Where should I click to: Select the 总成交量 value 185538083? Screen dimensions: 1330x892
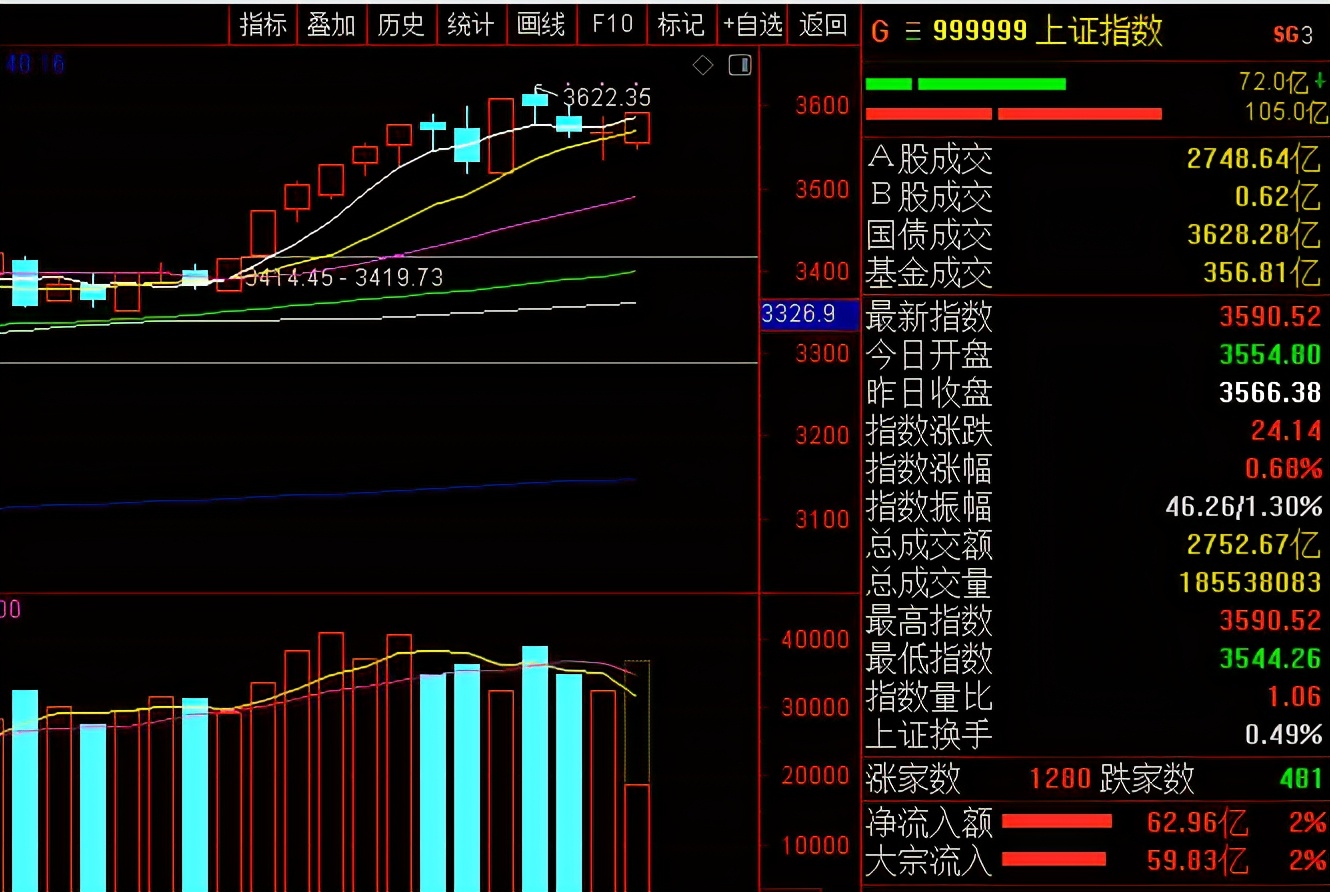[x=1251, y=583]
